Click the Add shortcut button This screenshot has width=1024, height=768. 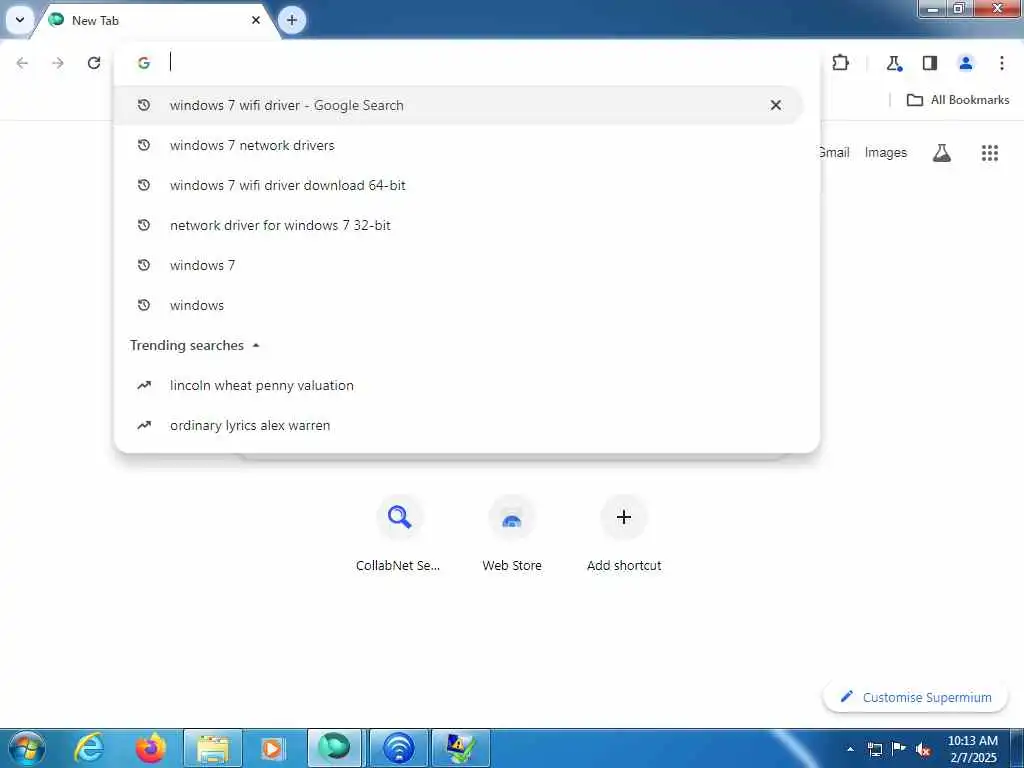click(624, 534)
